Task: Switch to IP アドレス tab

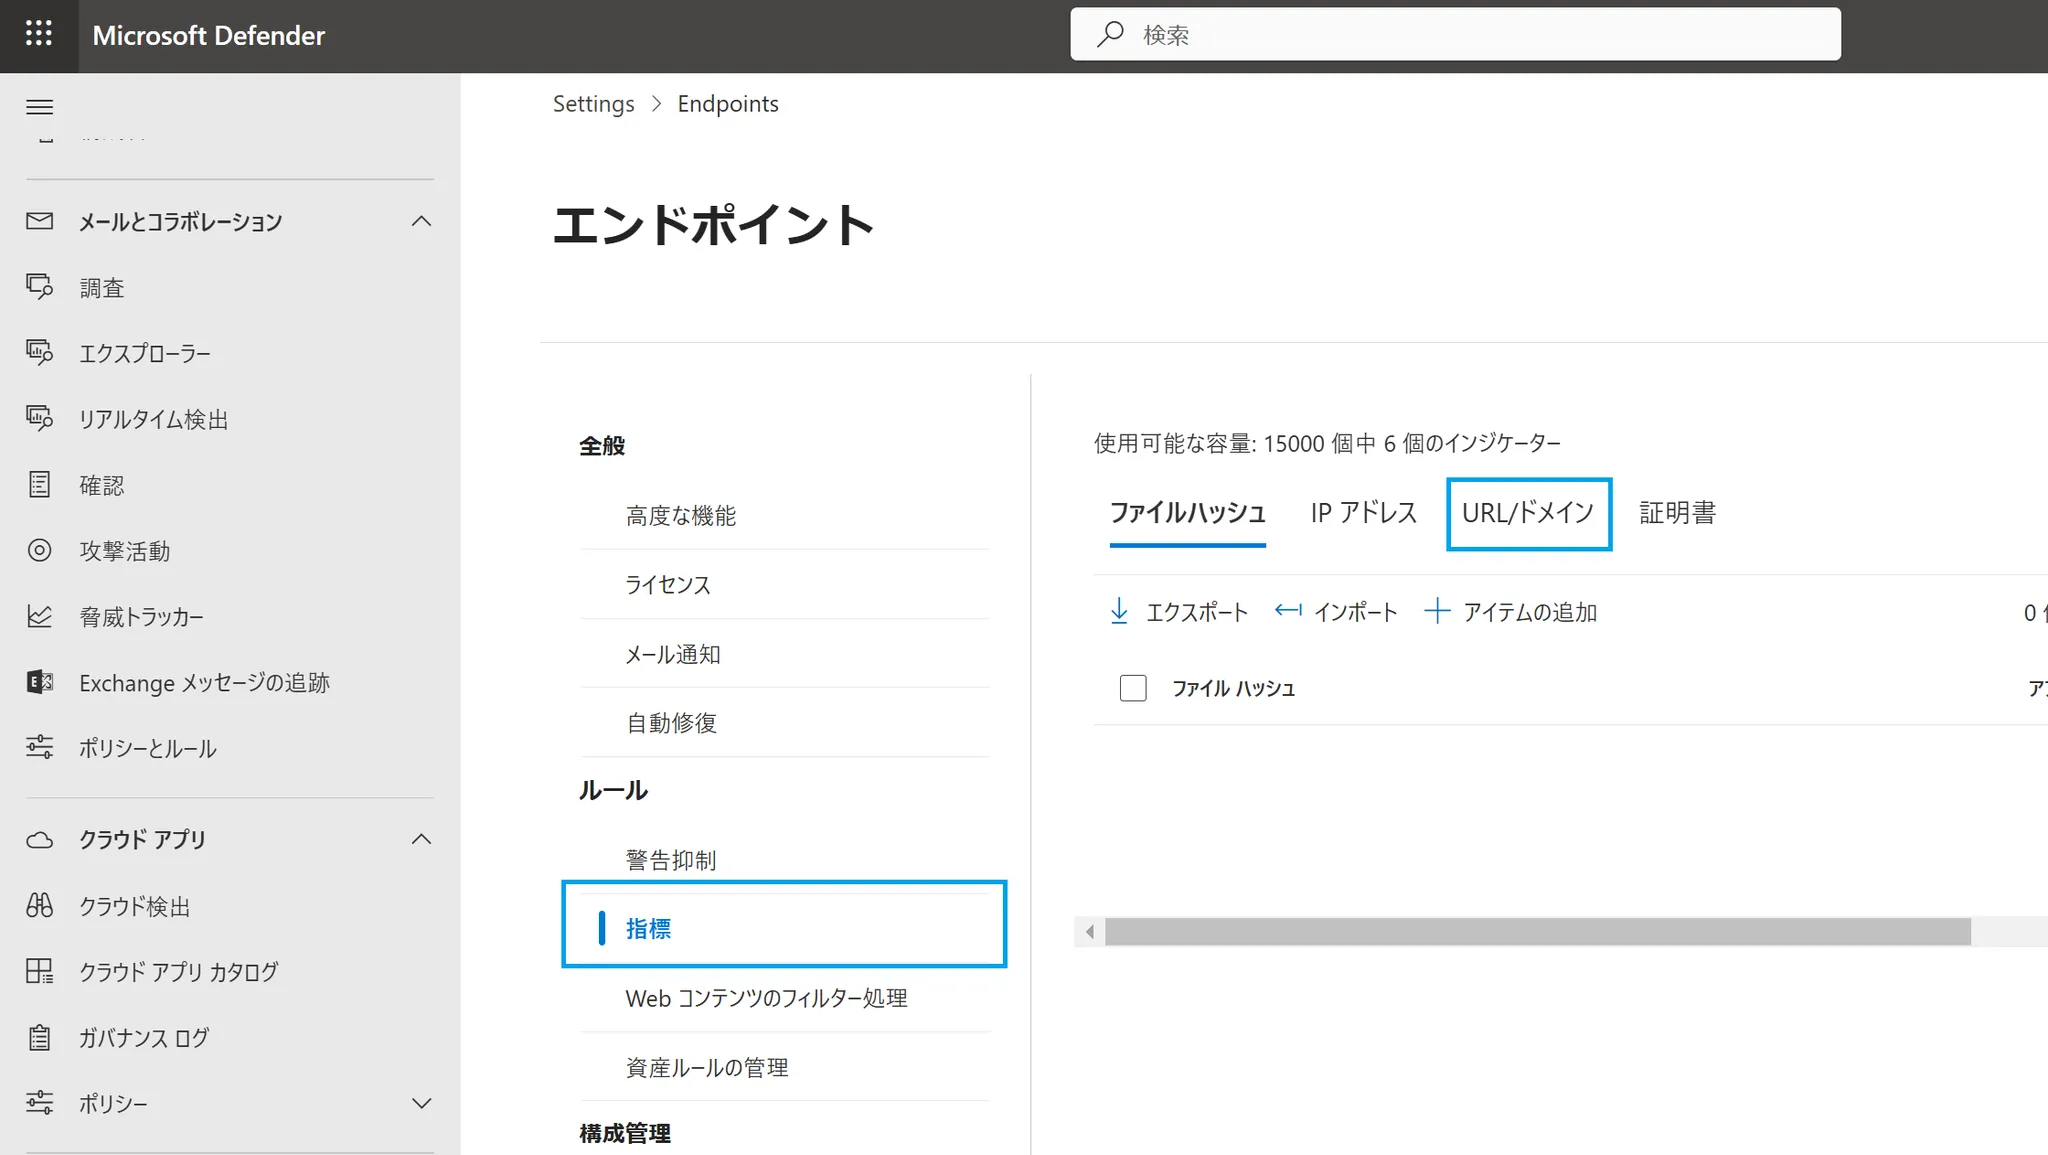Action: pos(1364,513)
